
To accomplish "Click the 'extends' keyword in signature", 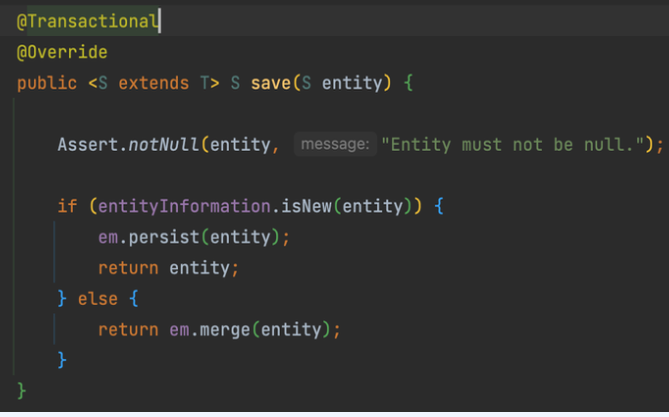I will point(154,83).
